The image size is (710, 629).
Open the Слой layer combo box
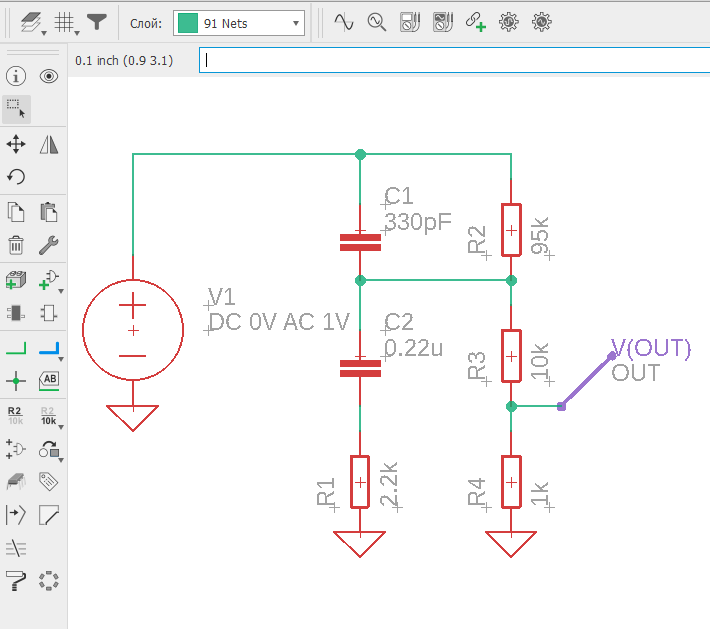239,23
